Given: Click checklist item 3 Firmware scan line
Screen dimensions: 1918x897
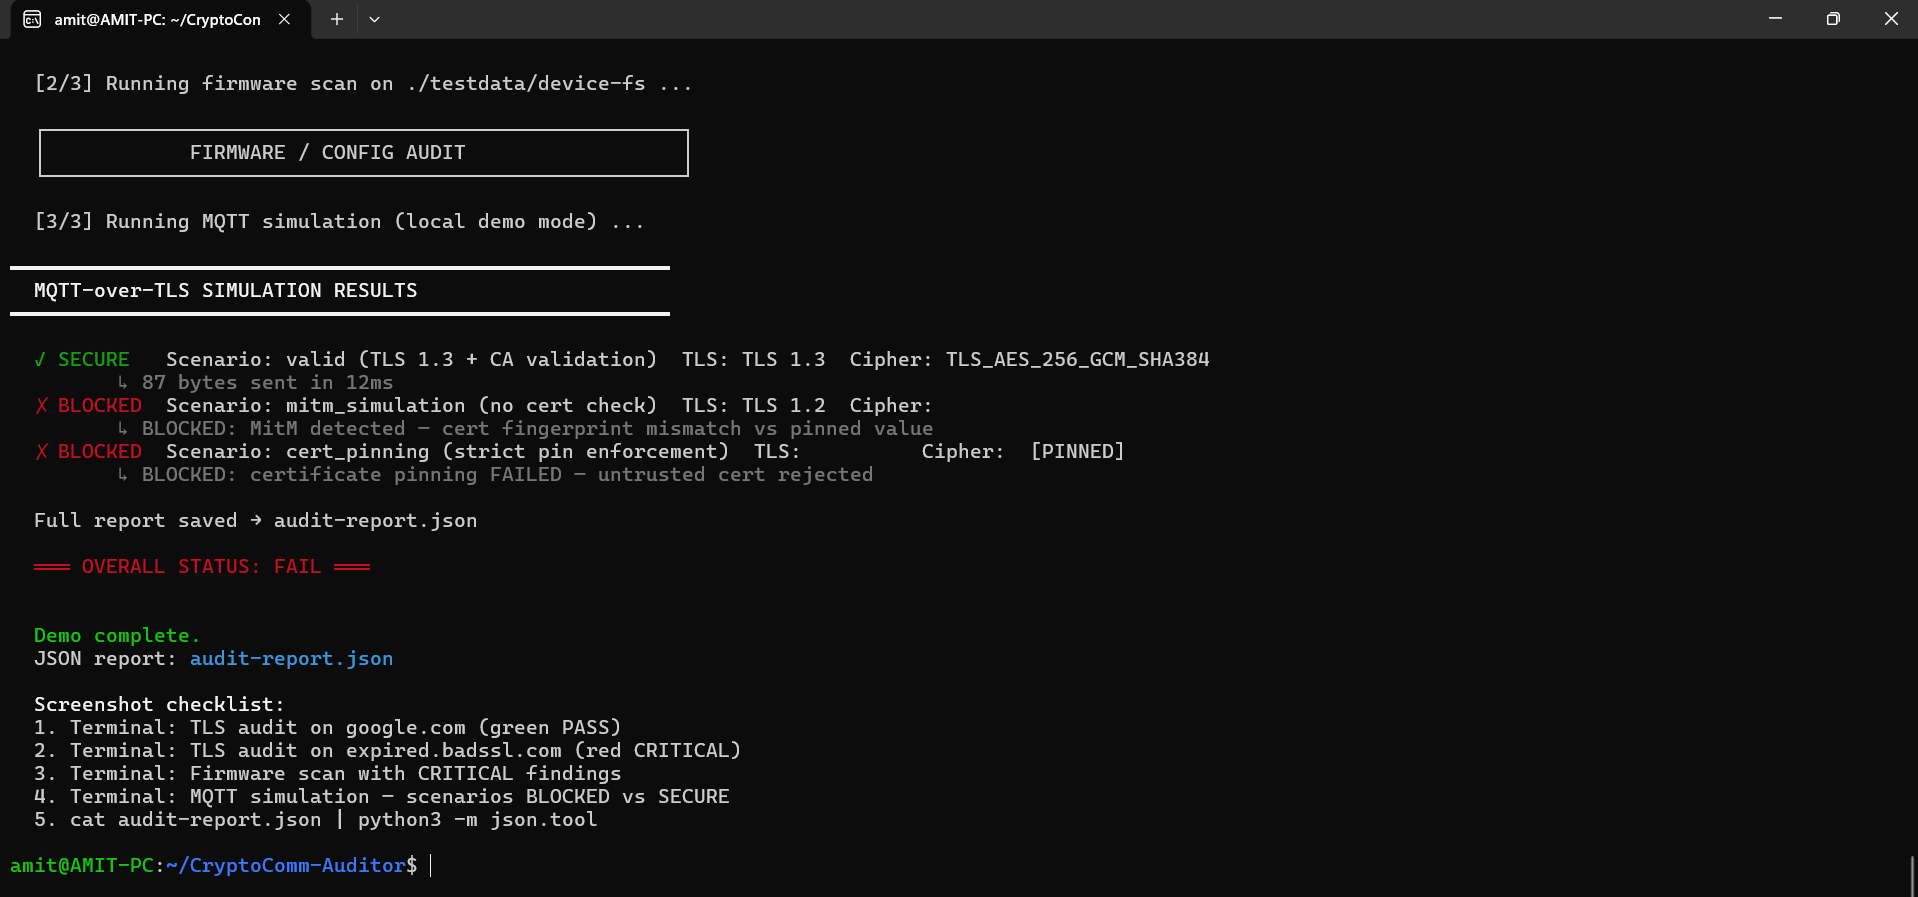Looking at the screenshot, I should coord(328,773).
